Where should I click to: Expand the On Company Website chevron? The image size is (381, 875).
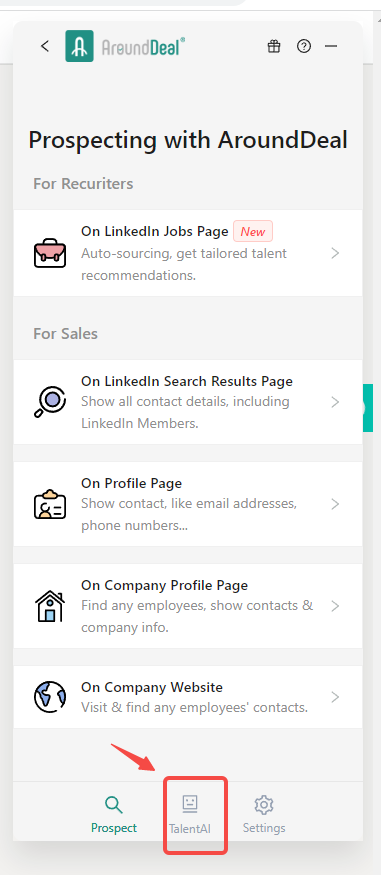click(335, 697)
